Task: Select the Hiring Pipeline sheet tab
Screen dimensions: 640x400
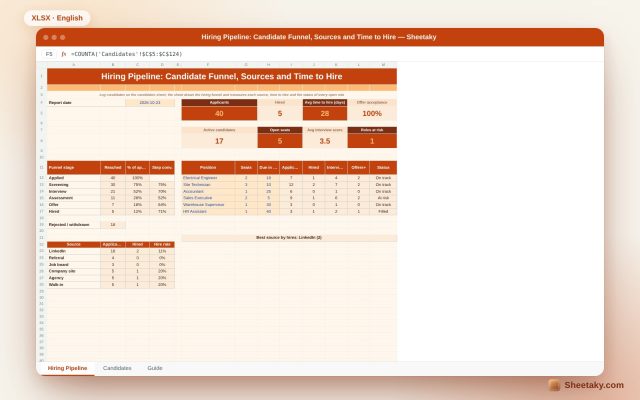Action: coord(67,368)
